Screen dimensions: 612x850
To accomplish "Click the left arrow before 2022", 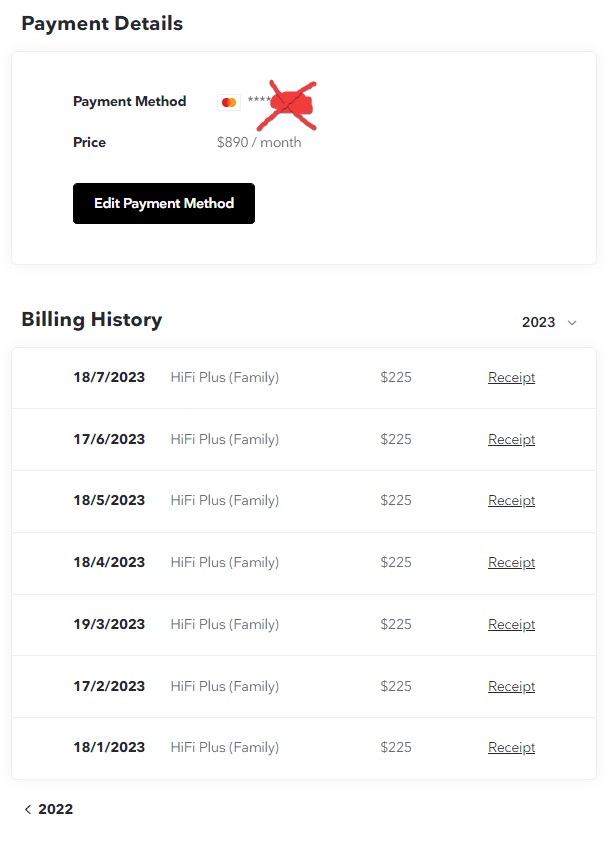I will pyautogui.click(x=28, y=809).
